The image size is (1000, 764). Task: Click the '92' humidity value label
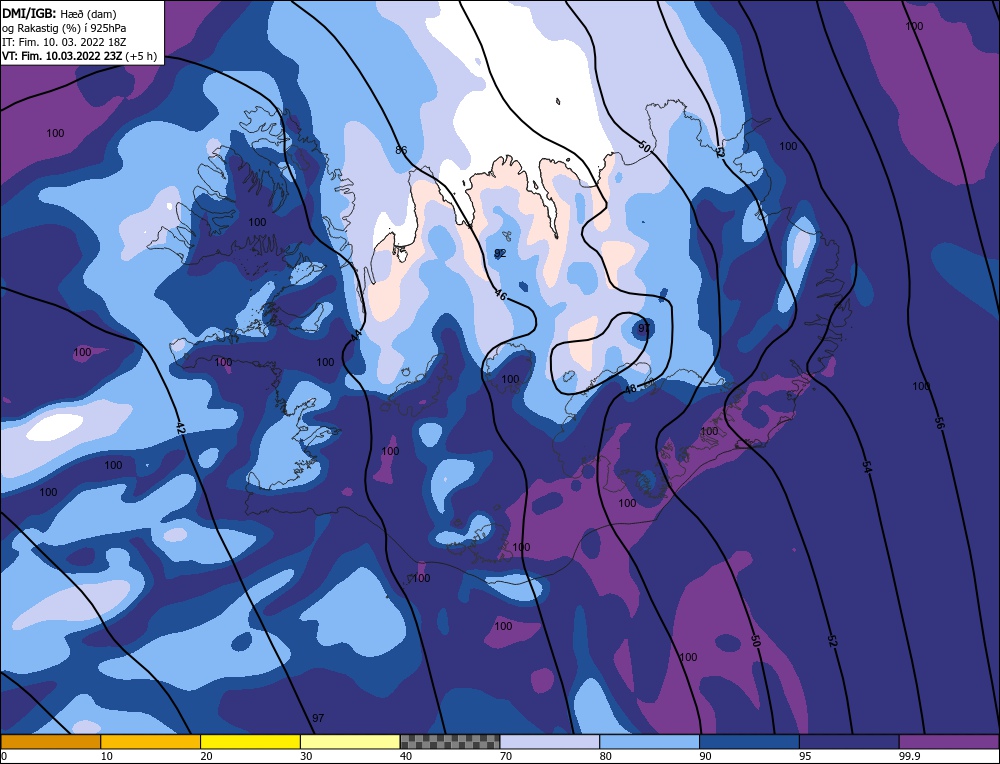point(501,253)
